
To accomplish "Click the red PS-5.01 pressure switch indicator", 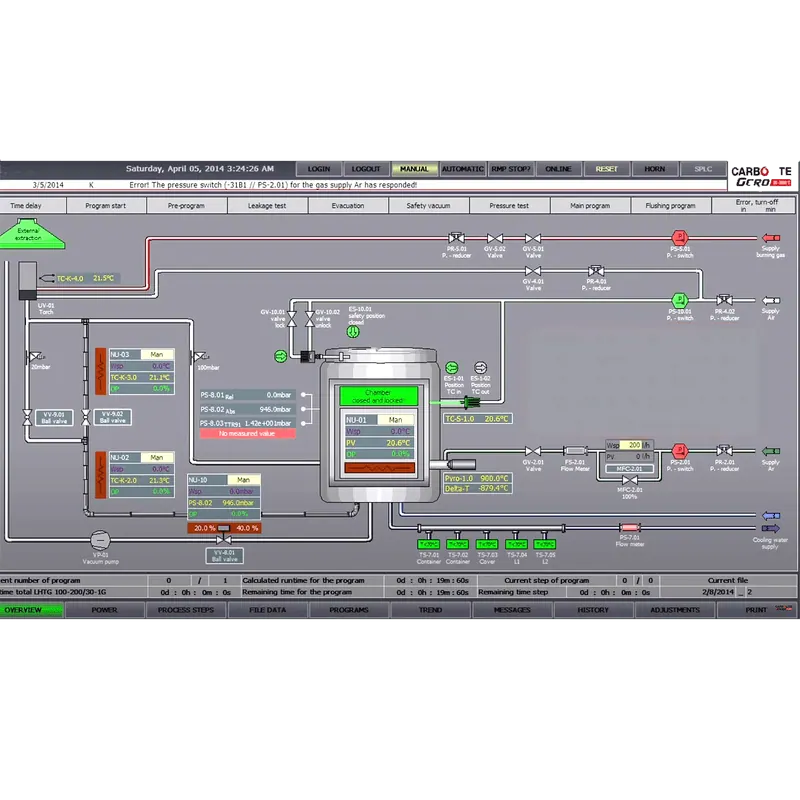I will (680, 237).
